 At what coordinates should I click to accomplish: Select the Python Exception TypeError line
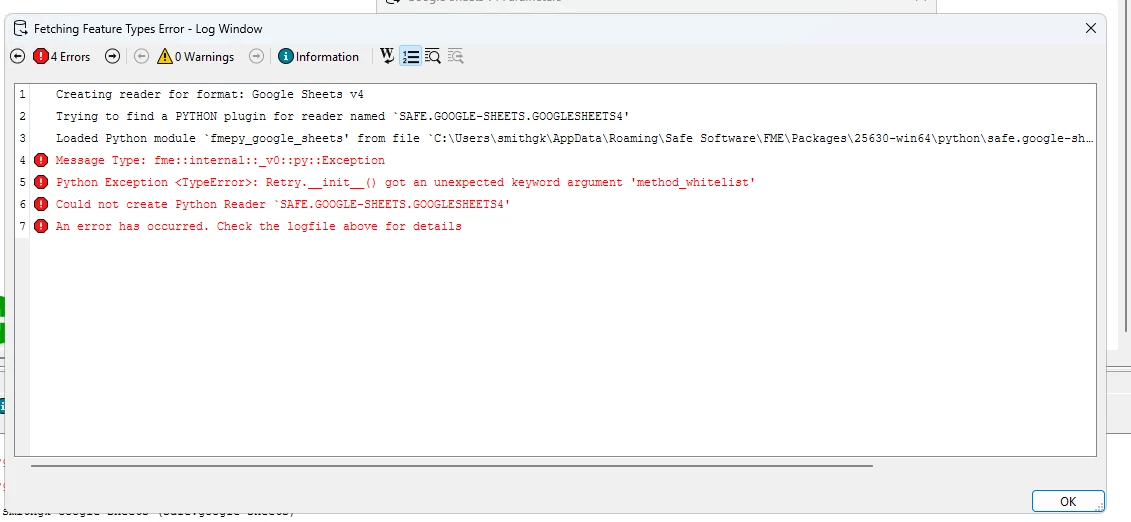click(x=405, y=182)
